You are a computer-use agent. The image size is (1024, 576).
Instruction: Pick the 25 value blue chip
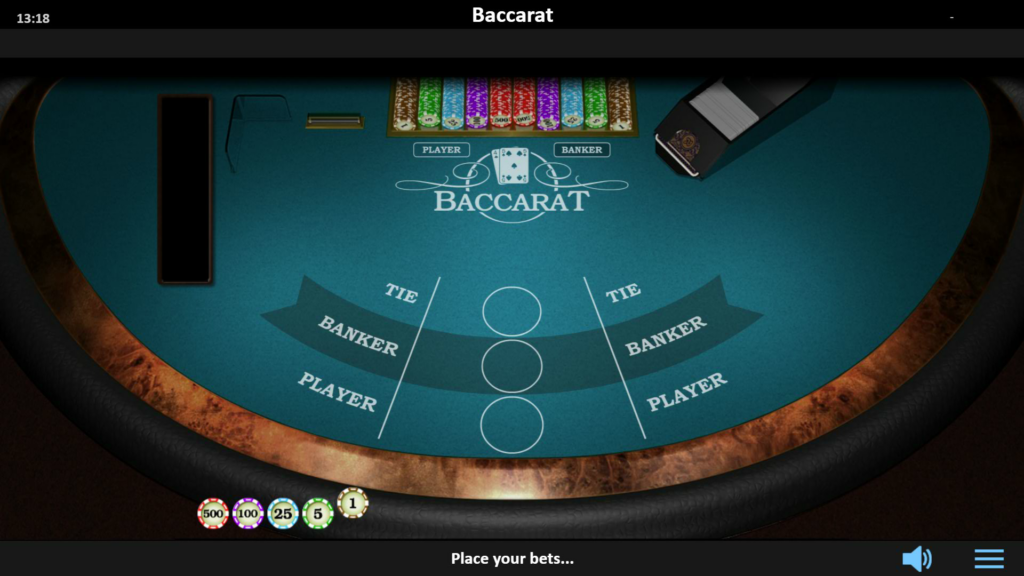(x=283, y=513)
